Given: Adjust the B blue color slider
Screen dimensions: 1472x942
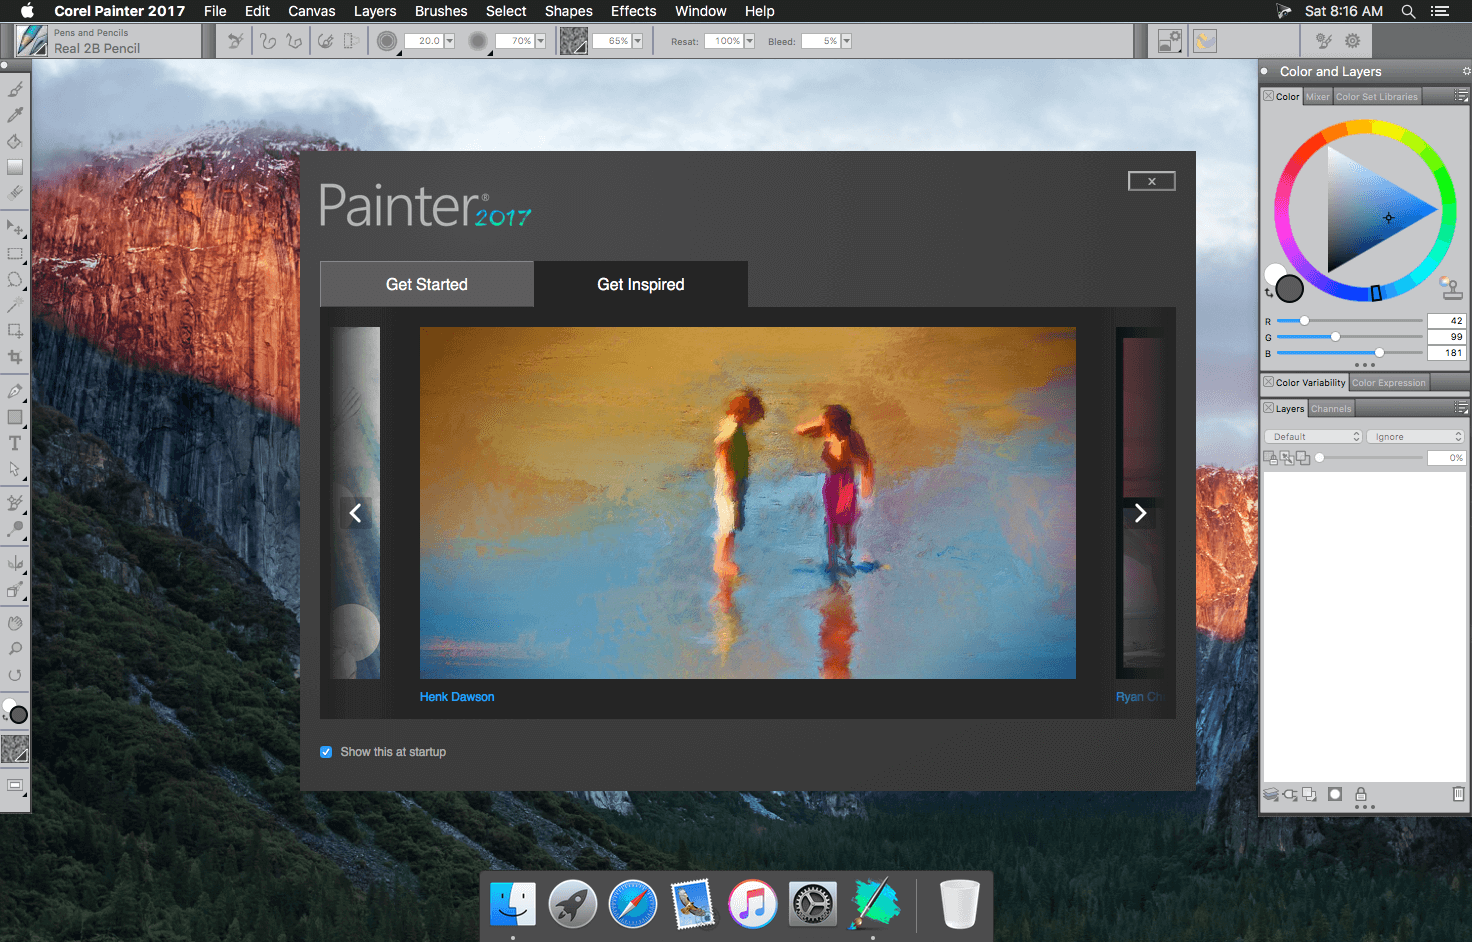Looking at the screenshot, I should (1350, 353).
